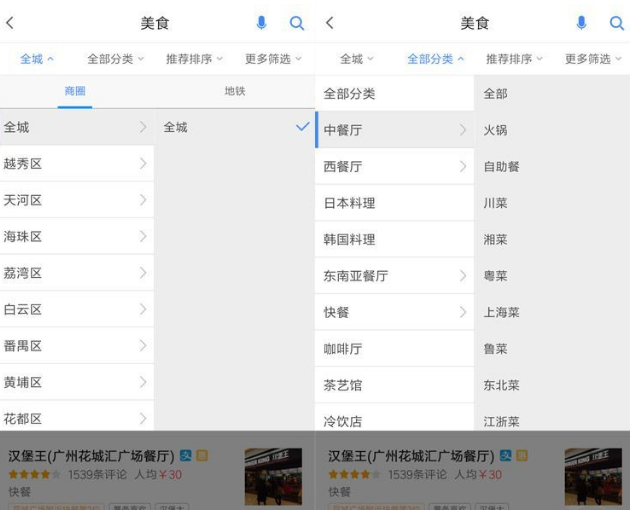The height and width of the screenshot is (510, 630).
Task: Select 日本料理 category
Action: (395, 203)
